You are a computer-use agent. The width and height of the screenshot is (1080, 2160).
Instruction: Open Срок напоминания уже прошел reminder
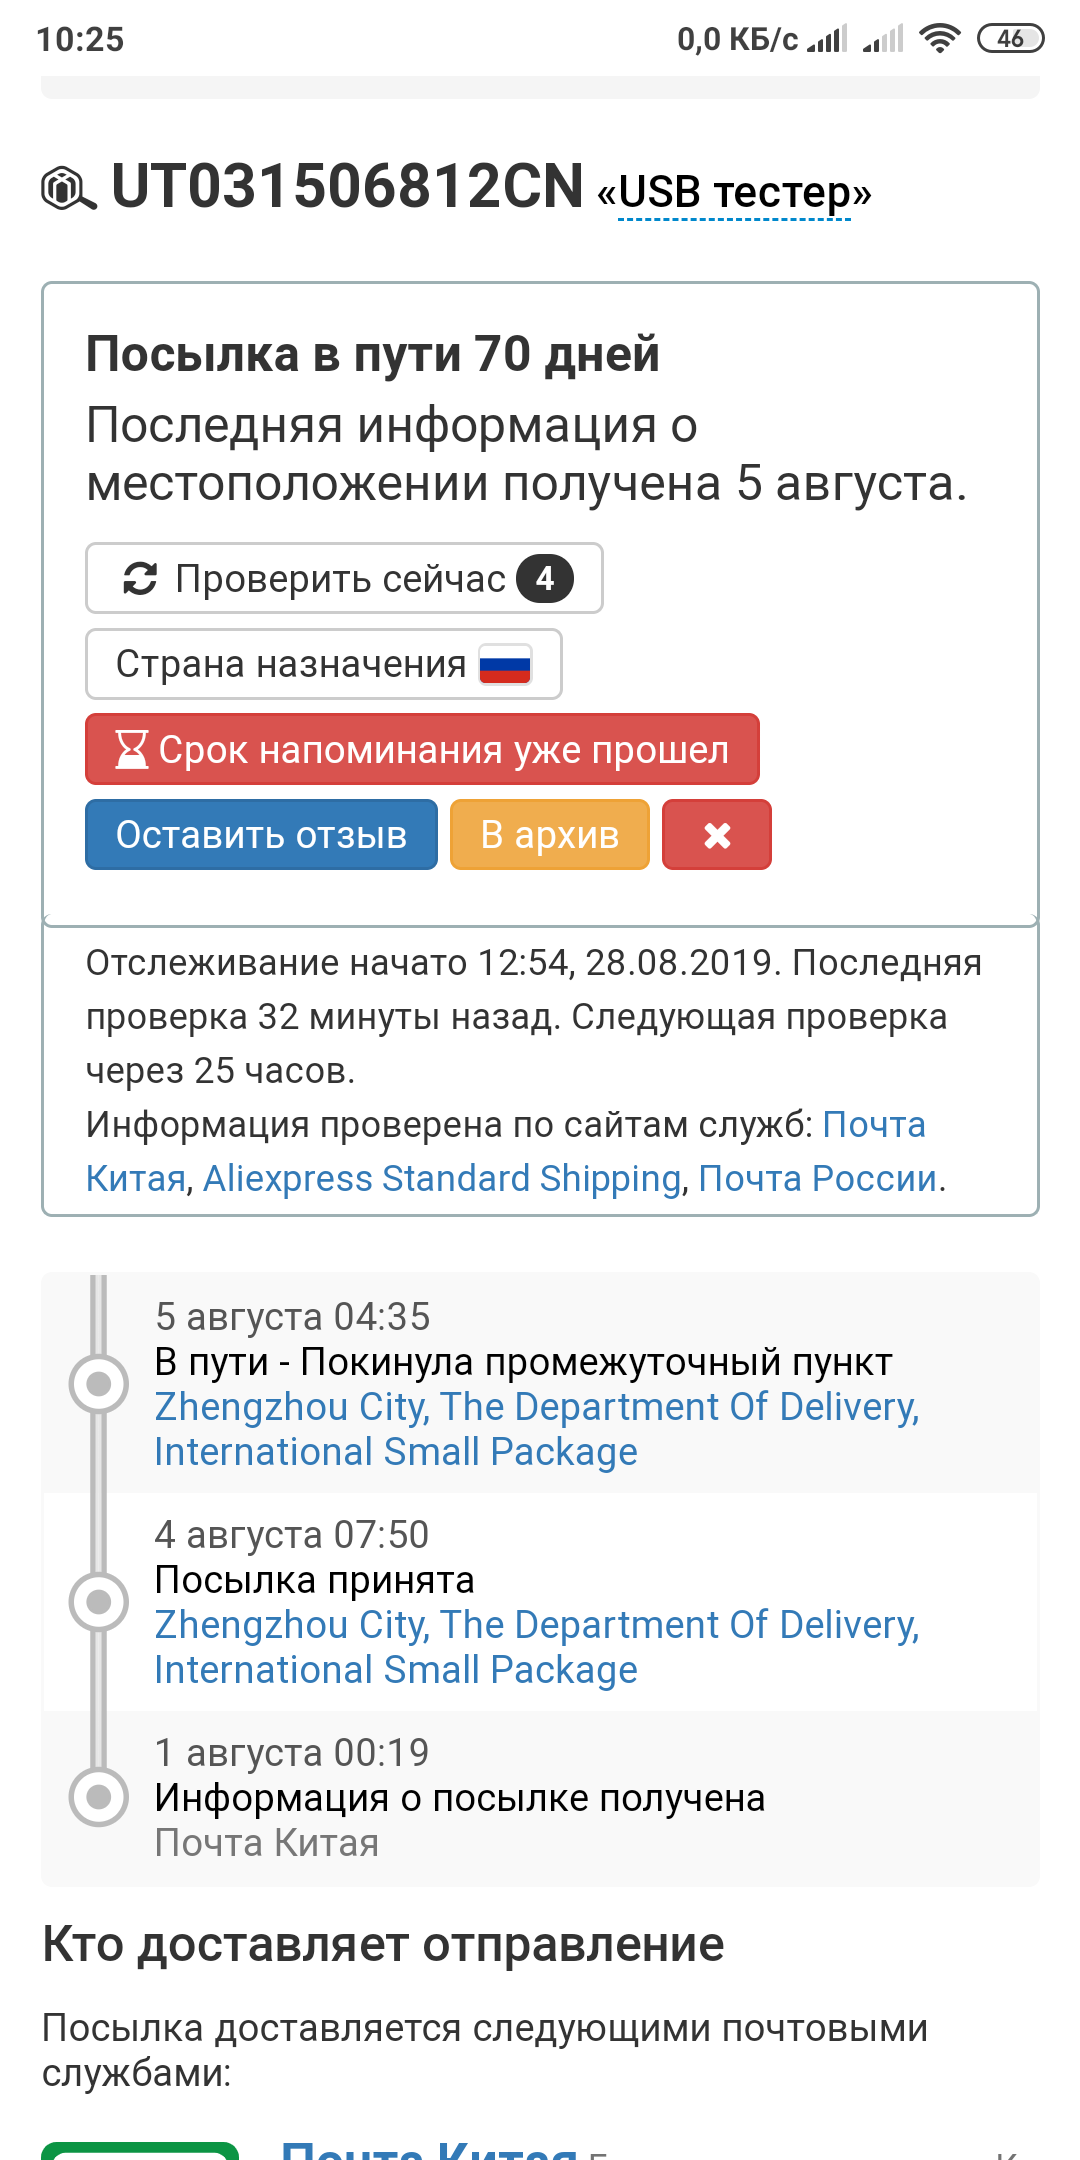(423, 749)
